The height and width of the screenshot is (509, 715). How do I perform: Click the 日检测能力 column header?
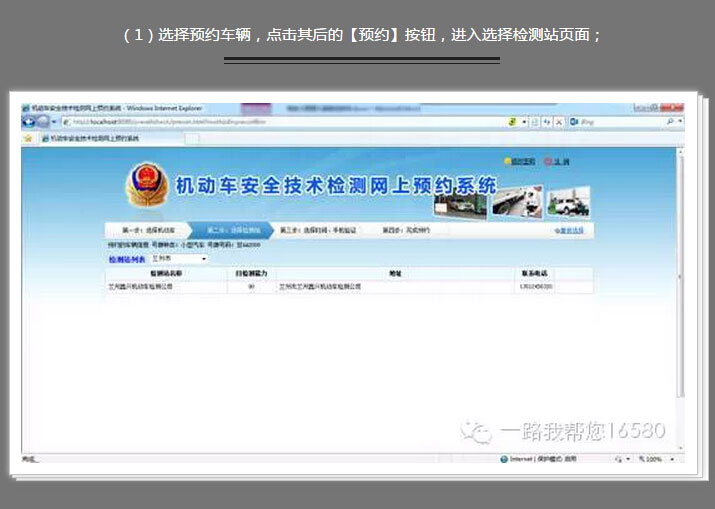tap(251, 274)
